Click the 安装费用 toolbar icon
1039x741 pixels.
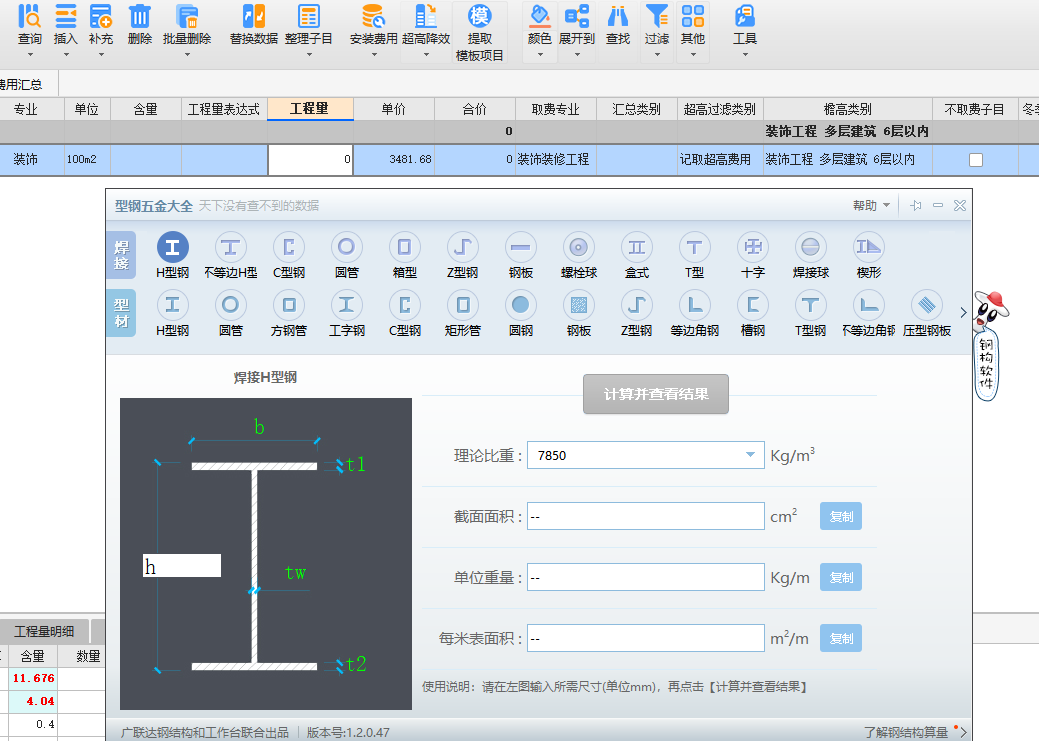(x=373, y=16)
